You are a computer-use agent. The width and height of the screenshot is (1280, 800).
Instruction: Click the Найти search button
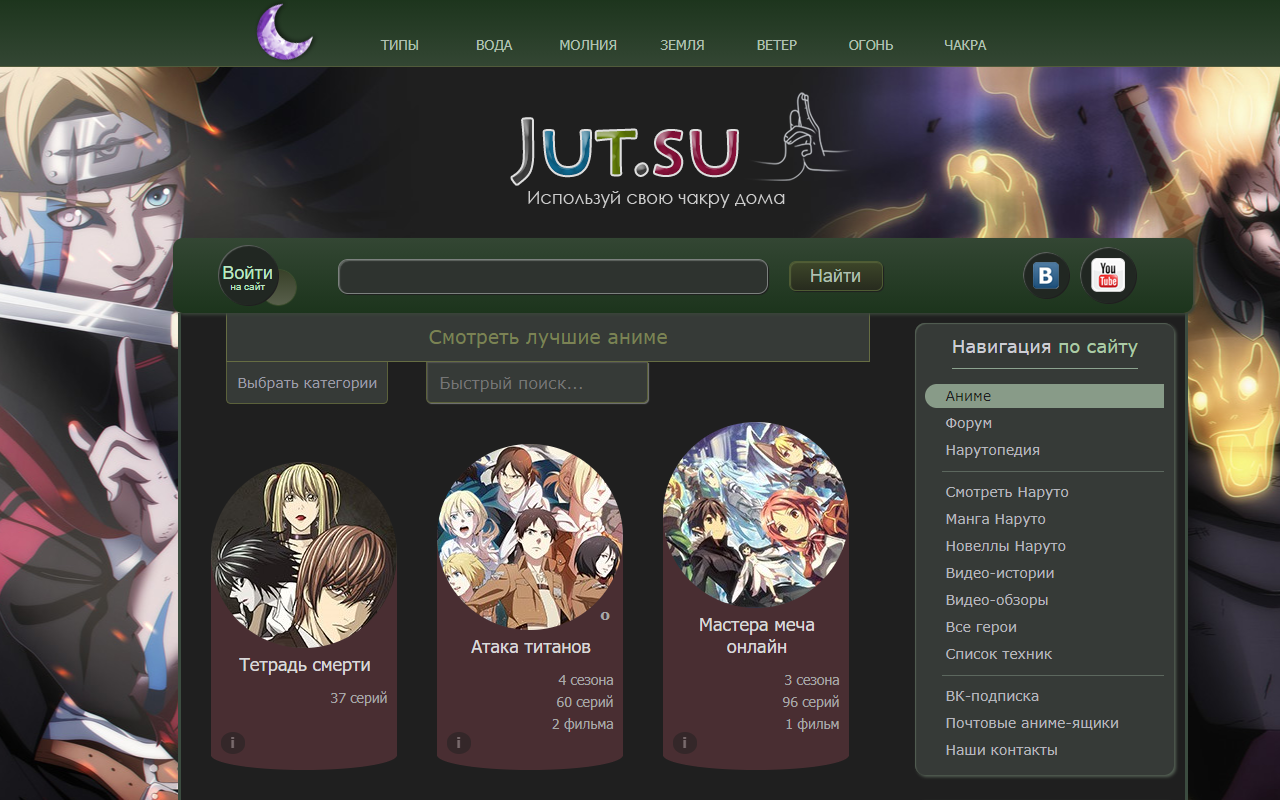836,276
